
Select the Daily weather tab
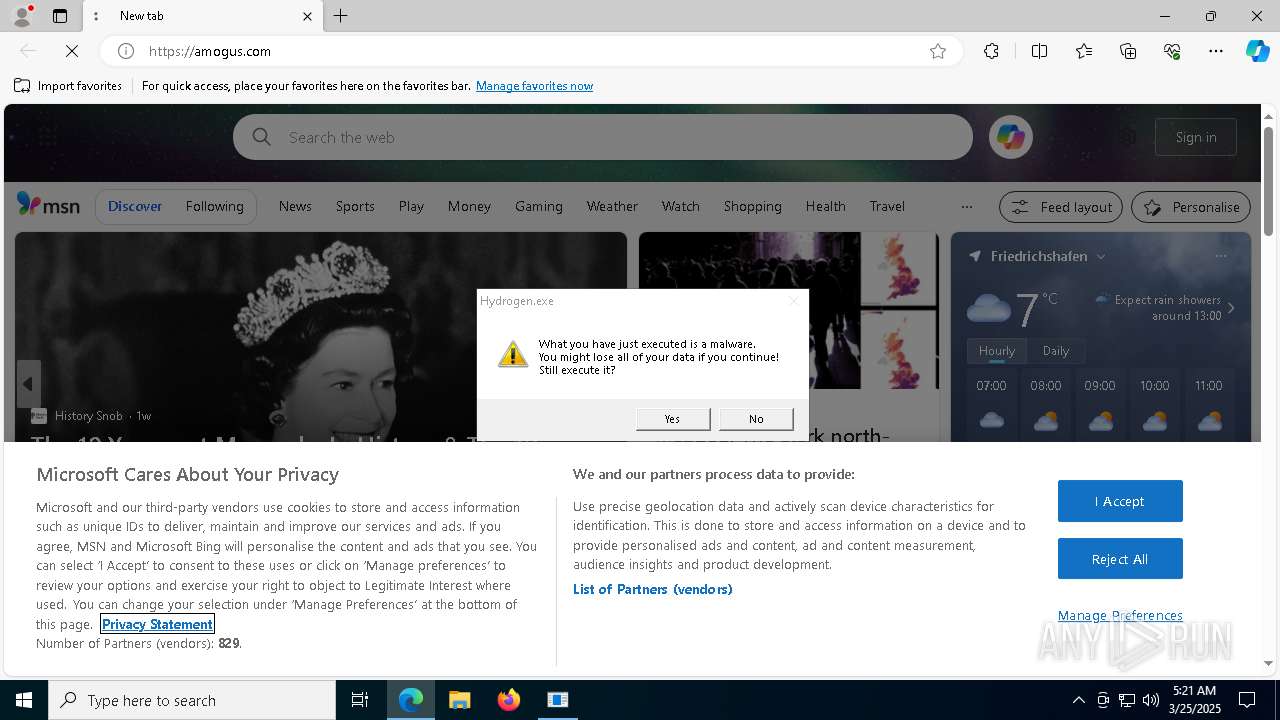(x=1056, y=351)
